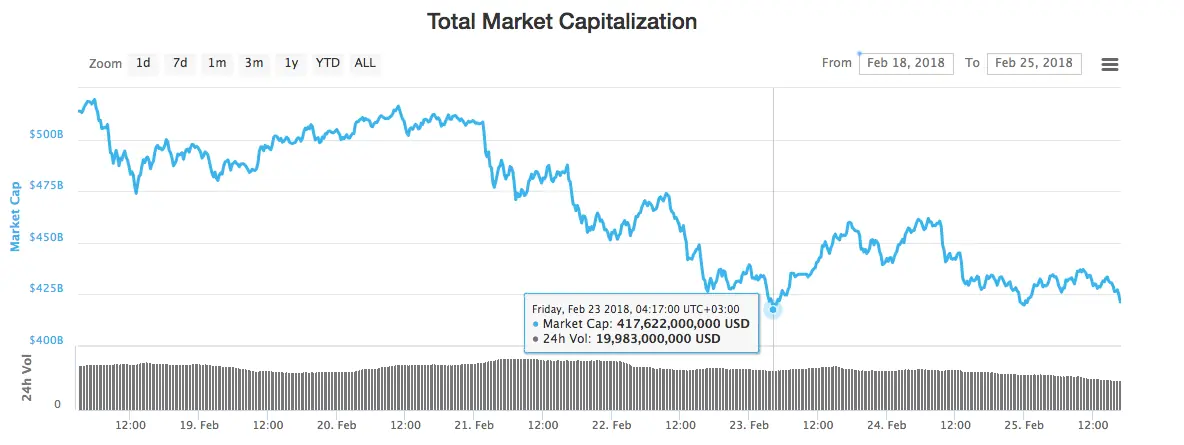Screen dimensions: 1184x445
Task: Click the Market Cap axis label
Action: (14, 216)
